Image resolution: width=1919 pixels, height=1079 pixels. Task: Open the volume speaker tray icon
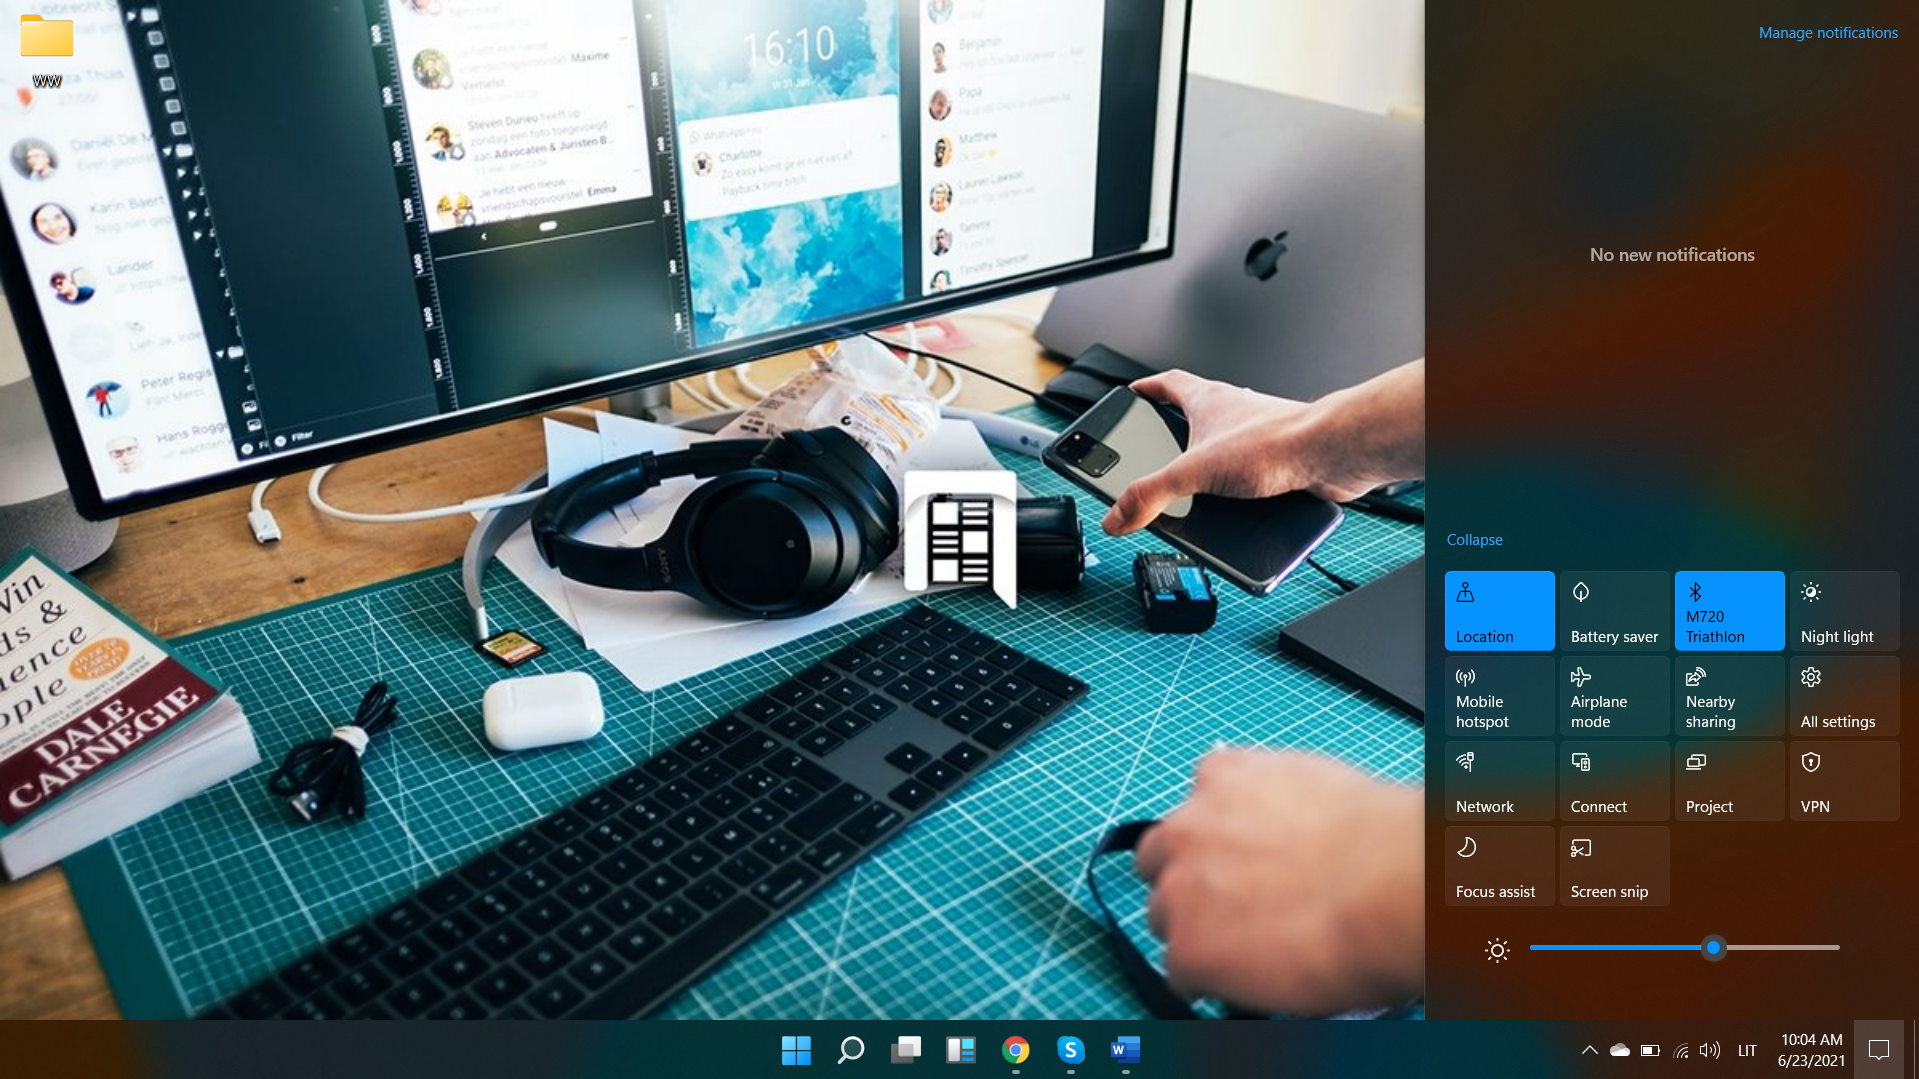click(1710, 1050)
